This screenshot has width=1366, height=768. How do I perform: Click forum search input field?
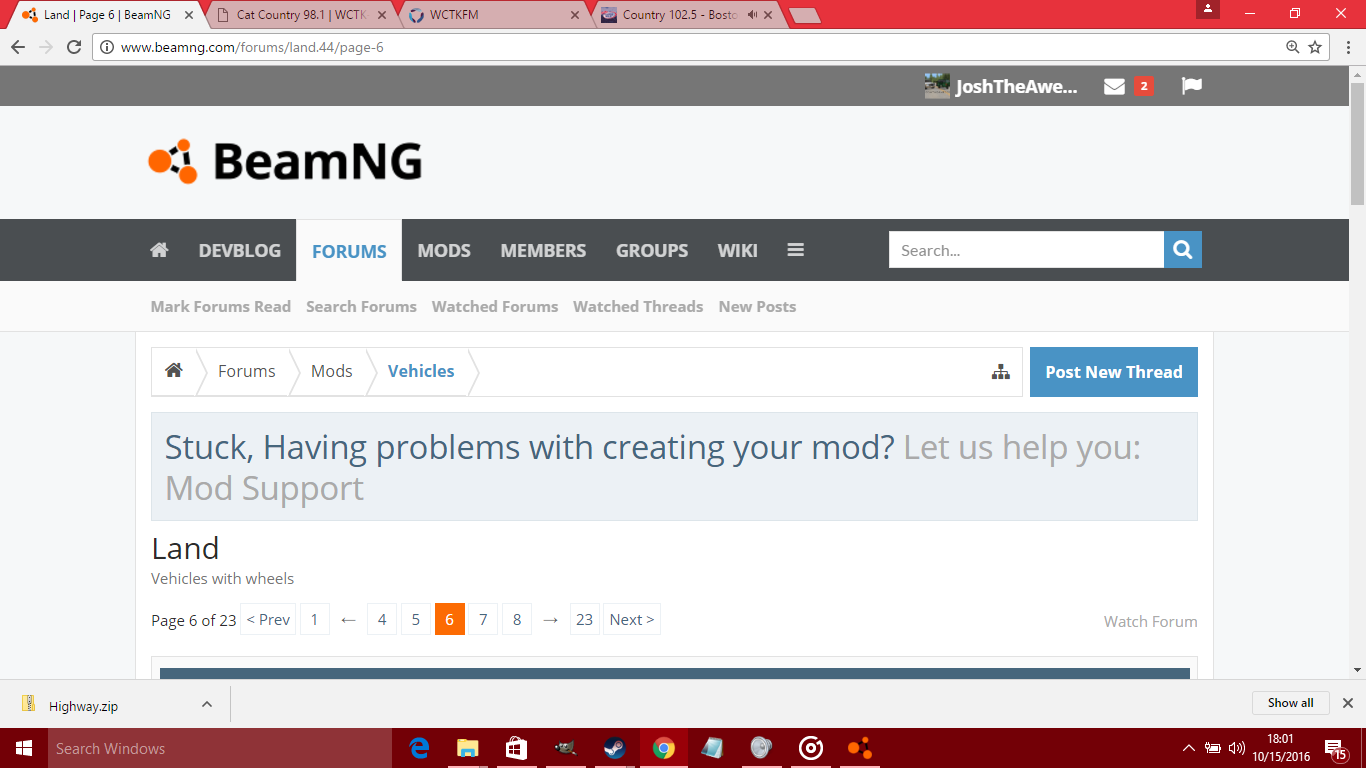(x=1026, y=250)
